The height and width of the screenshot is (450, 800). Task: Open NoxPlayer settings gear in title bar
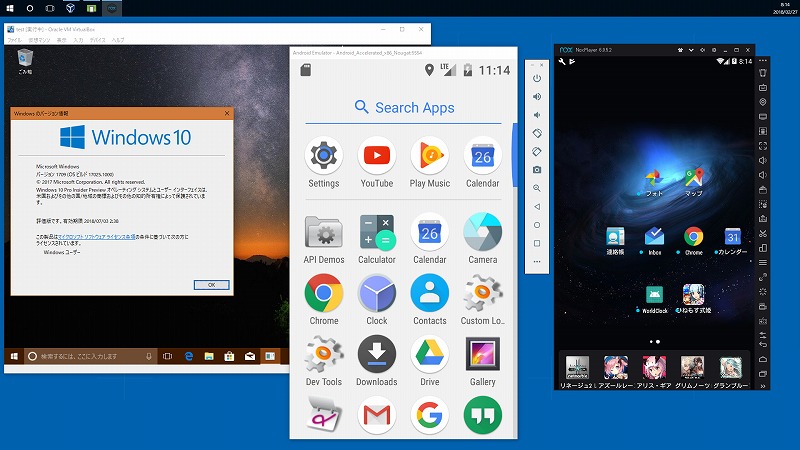pos(714,50)
